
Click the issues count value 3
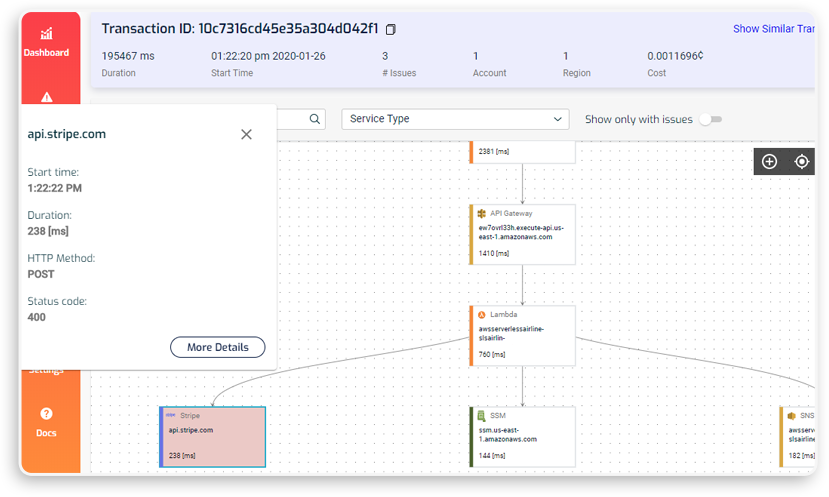(385, 56)
